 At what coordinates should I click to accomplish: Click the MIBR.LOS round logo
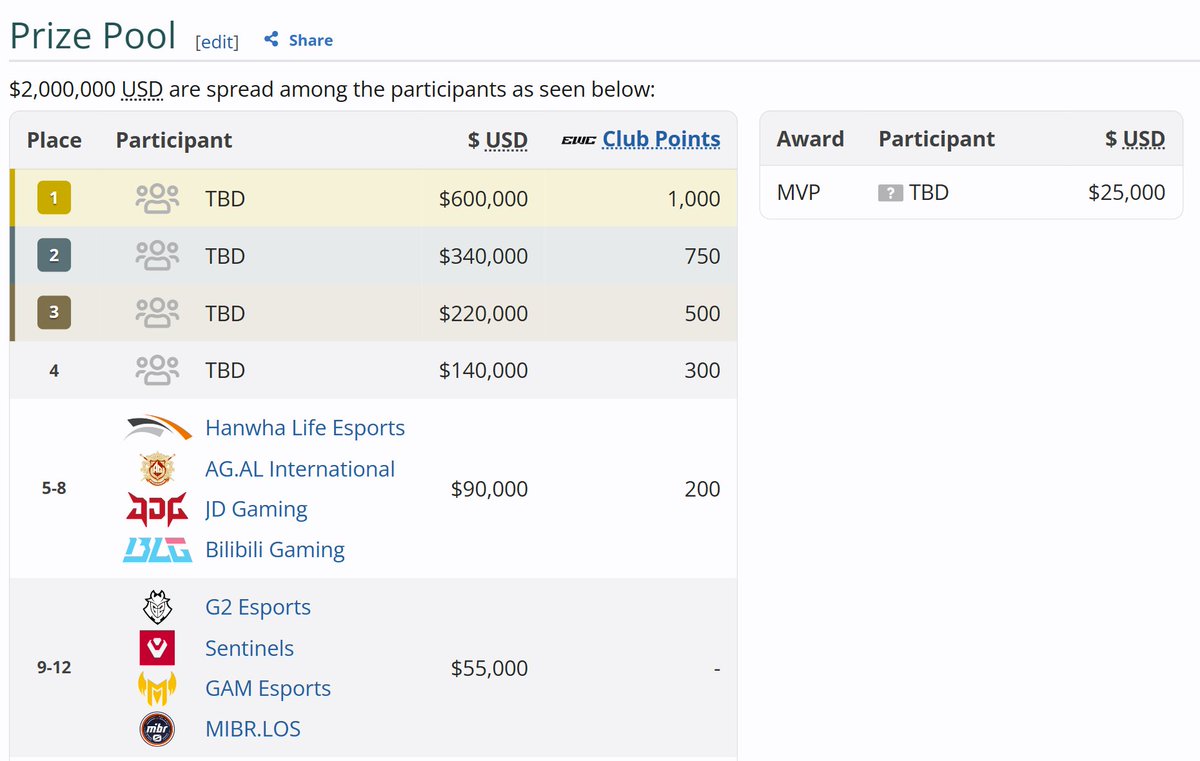(x=158, y=729)
